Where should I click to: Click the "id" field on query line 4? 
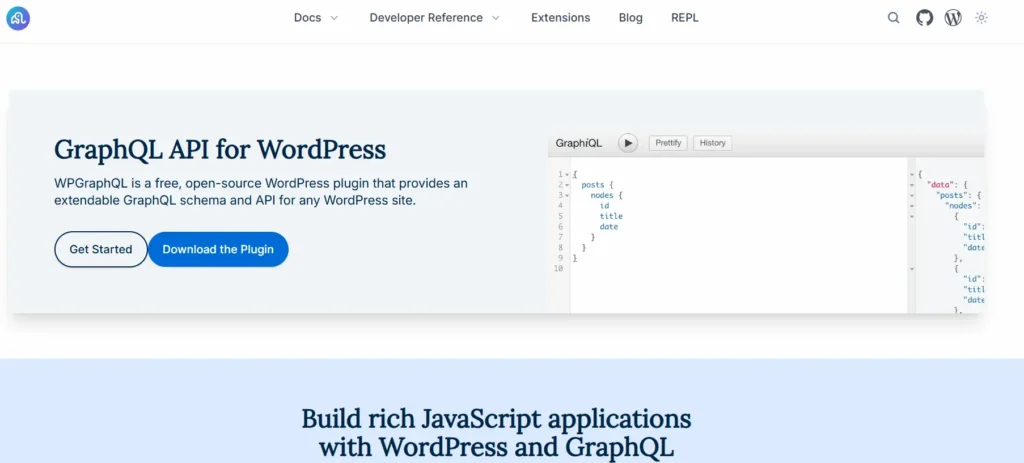point(604,206)
